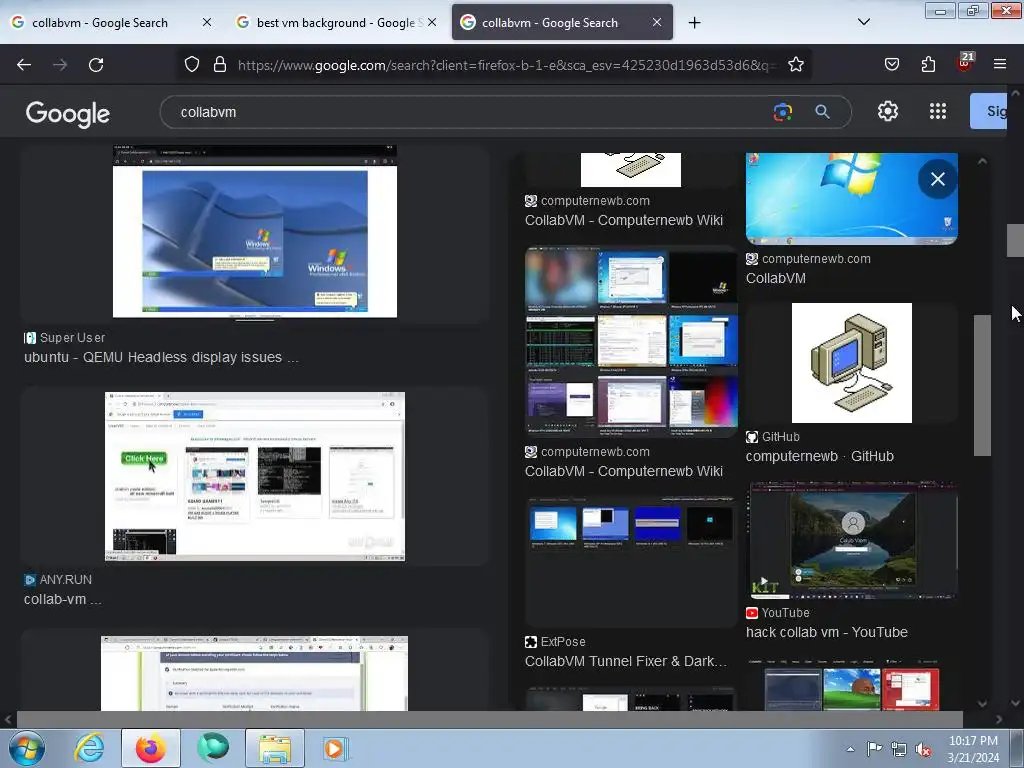Viewport: 1024px width, 768px height.
Task: Open the uBlock extension with badge 21
Action: tap(965, 63)
